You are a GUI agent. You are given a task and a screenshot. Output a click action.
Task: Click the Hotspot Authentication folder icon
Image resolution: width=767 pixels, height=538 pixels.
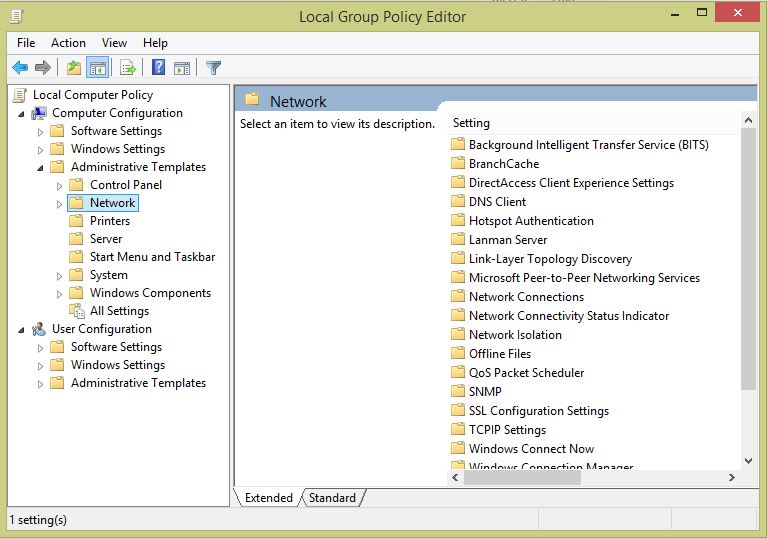click(458, 220)
